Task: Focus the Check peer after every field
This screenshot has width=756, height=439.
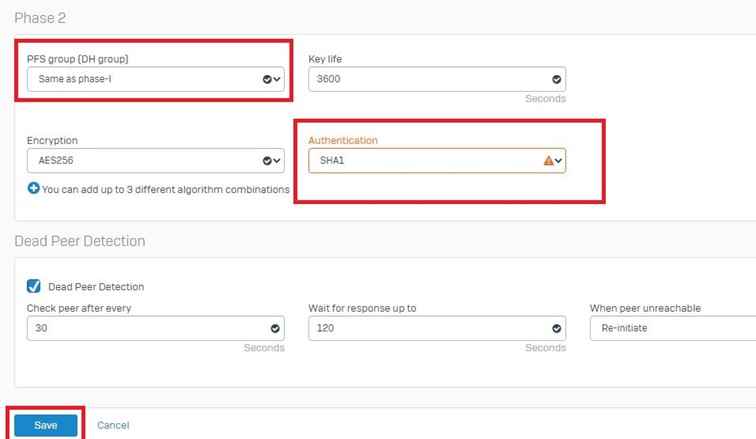Action: (145, 328)
